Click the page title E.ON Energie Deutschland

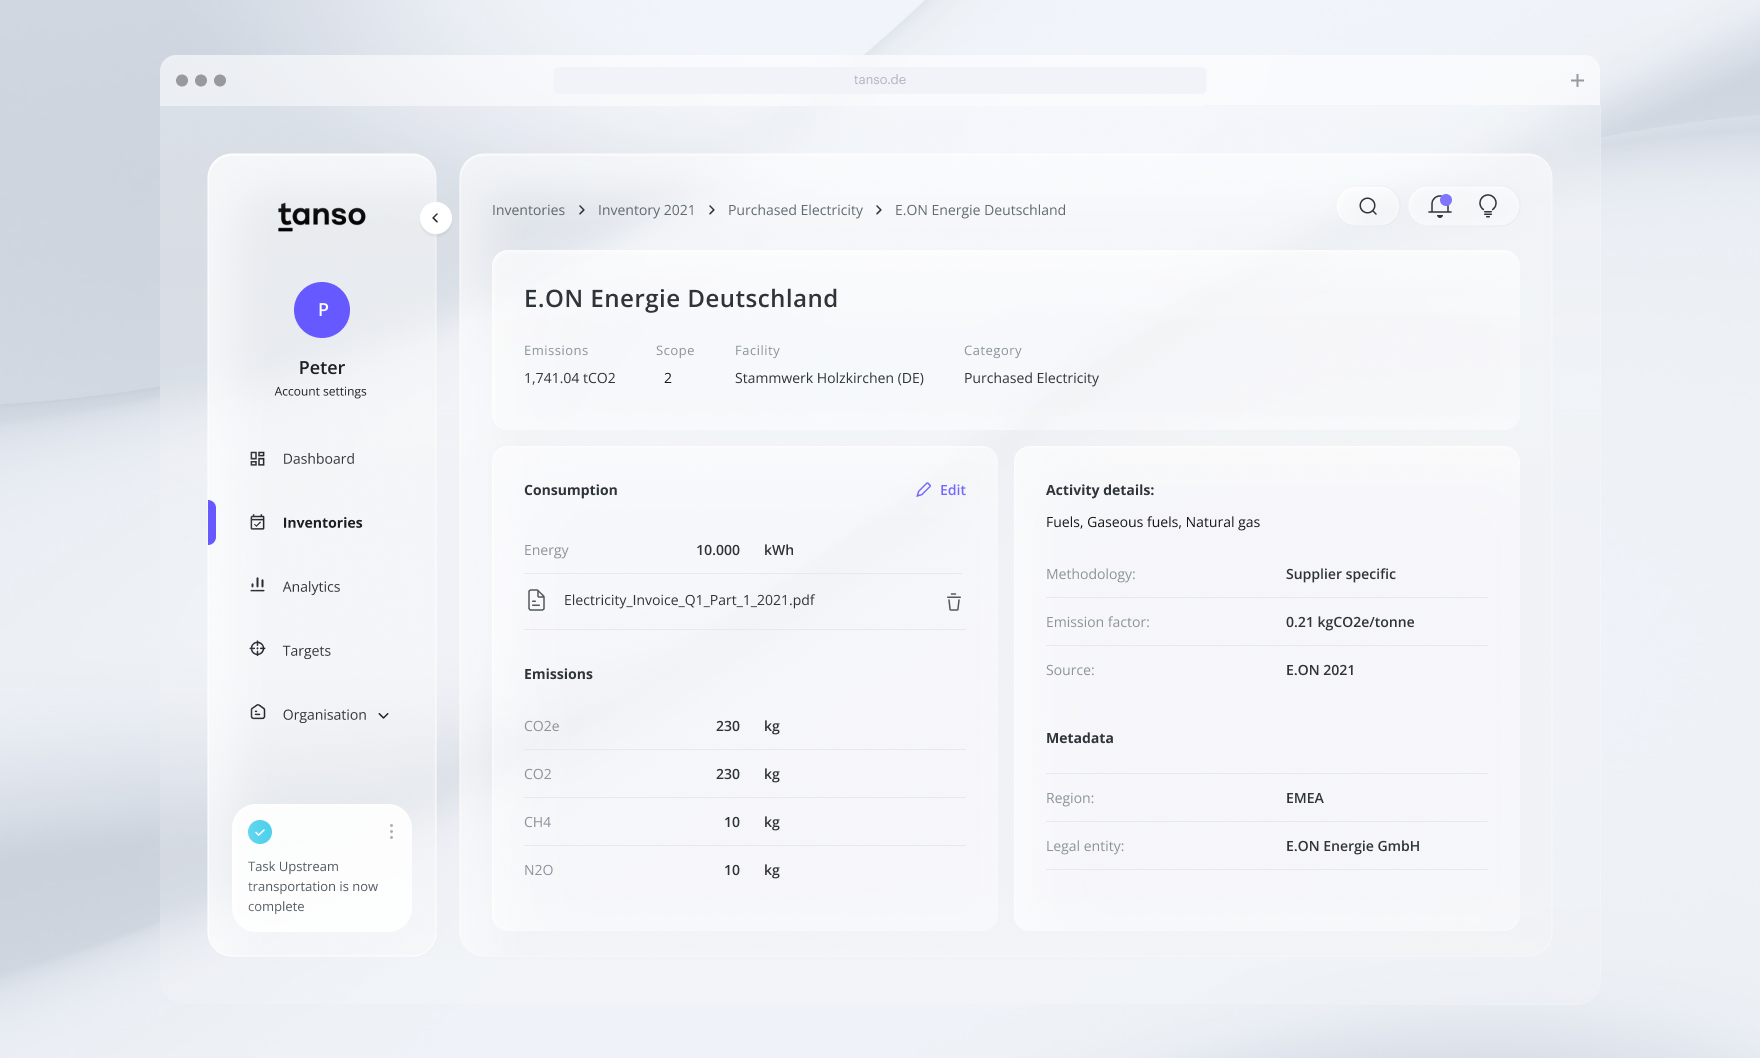tap(681, 298)
